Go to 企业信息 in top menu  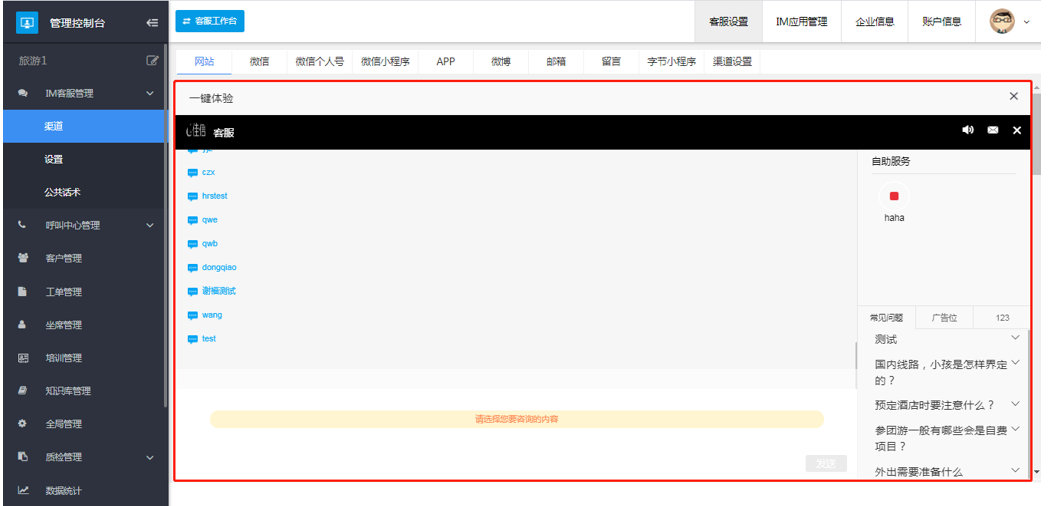tap(874, 22)
